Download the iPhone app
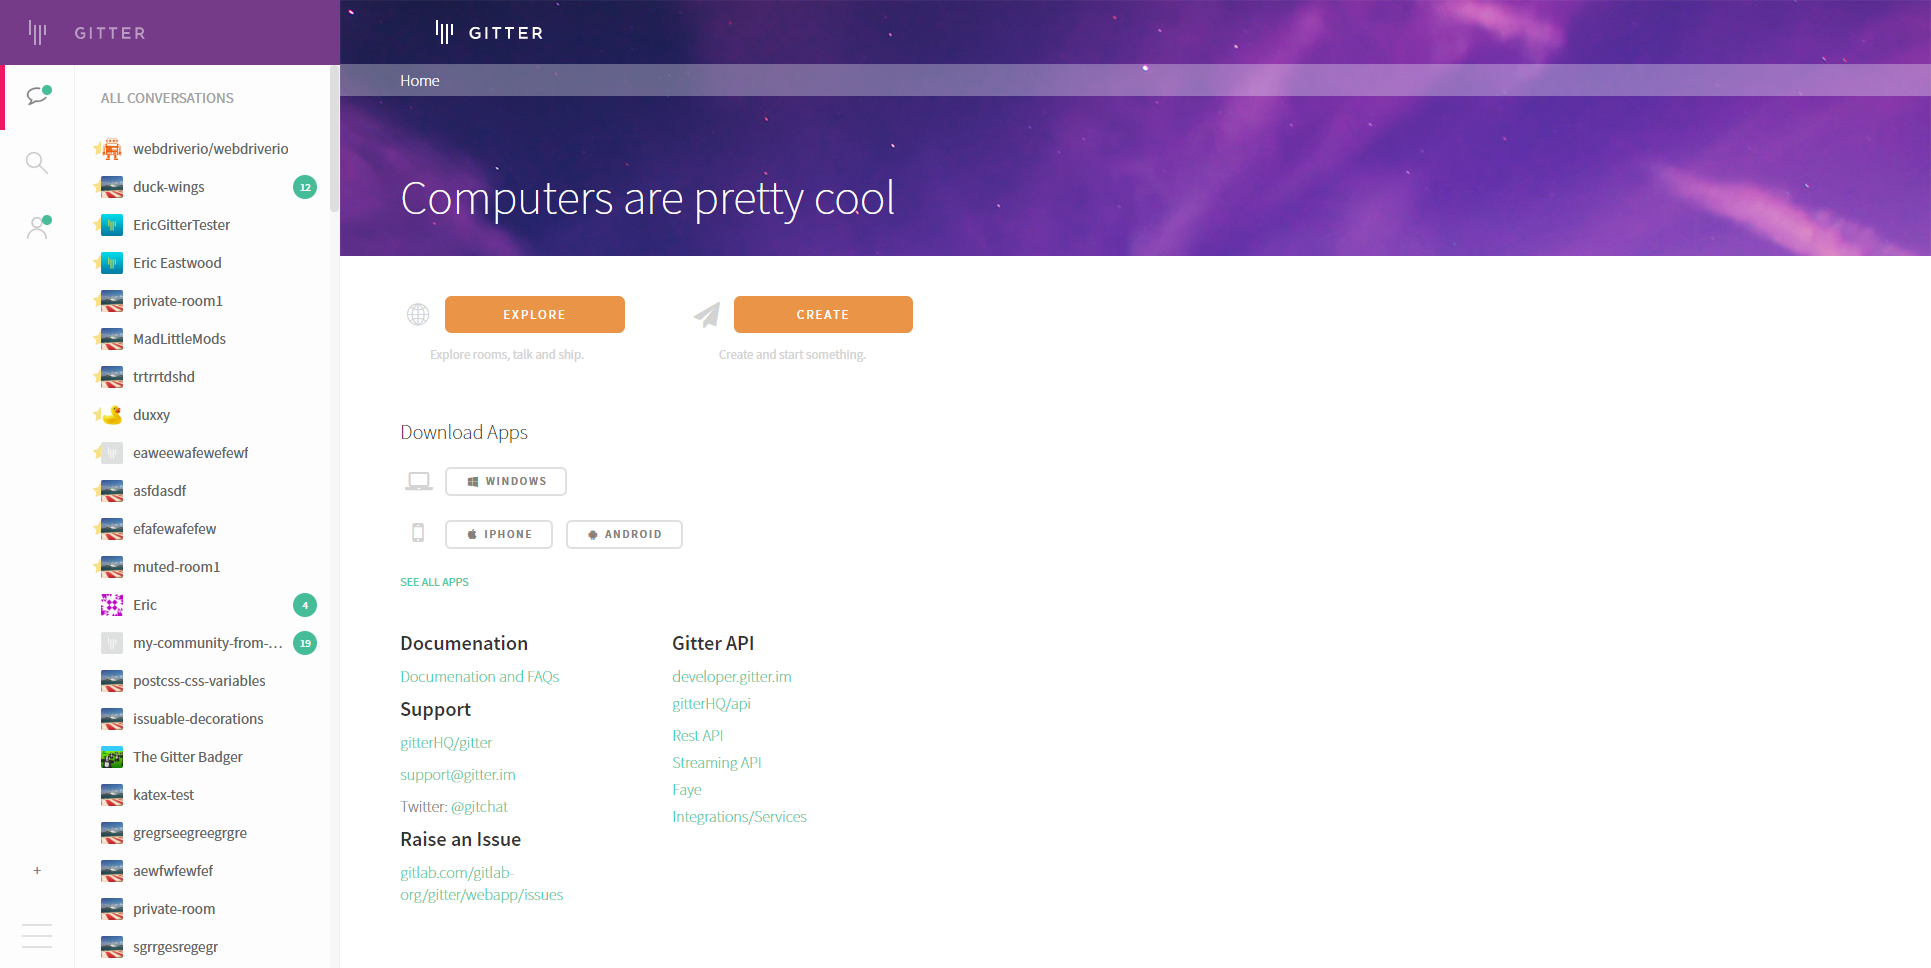 pos(499,534)
